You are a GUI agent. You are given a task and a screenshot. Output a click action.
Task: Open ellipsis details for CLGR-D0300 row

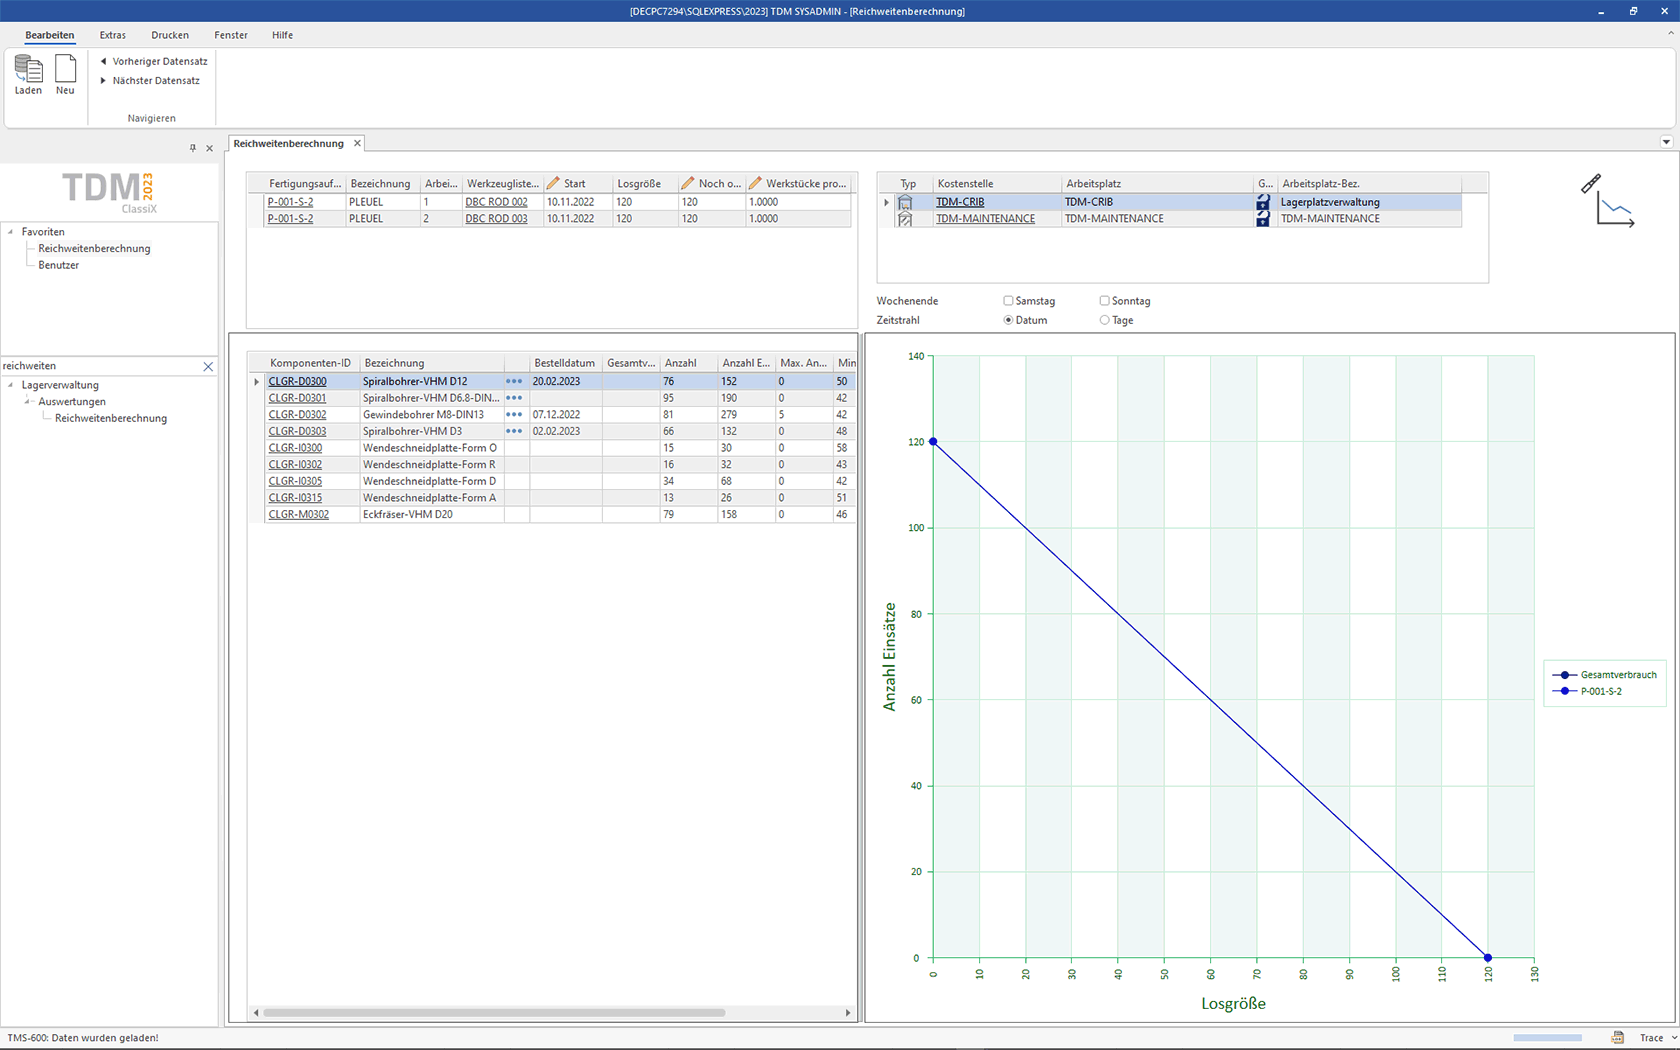[514, 381]
